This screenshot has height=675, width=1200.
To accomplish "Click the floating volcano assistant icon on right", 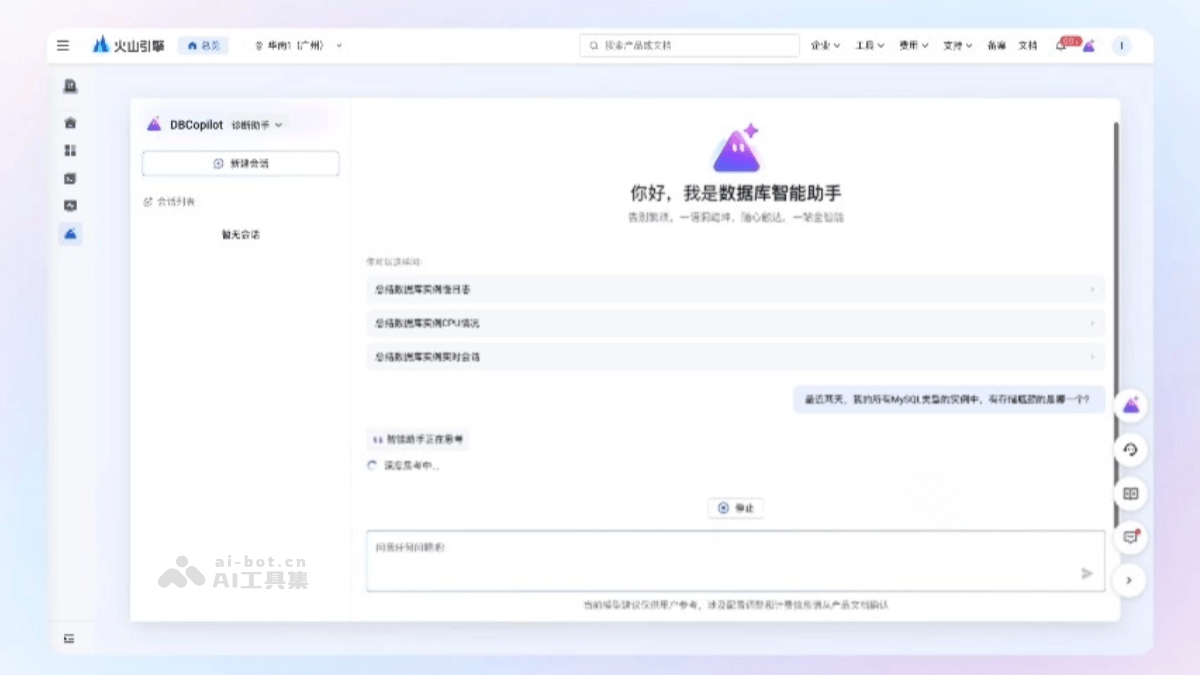I will pos(1130,404).
